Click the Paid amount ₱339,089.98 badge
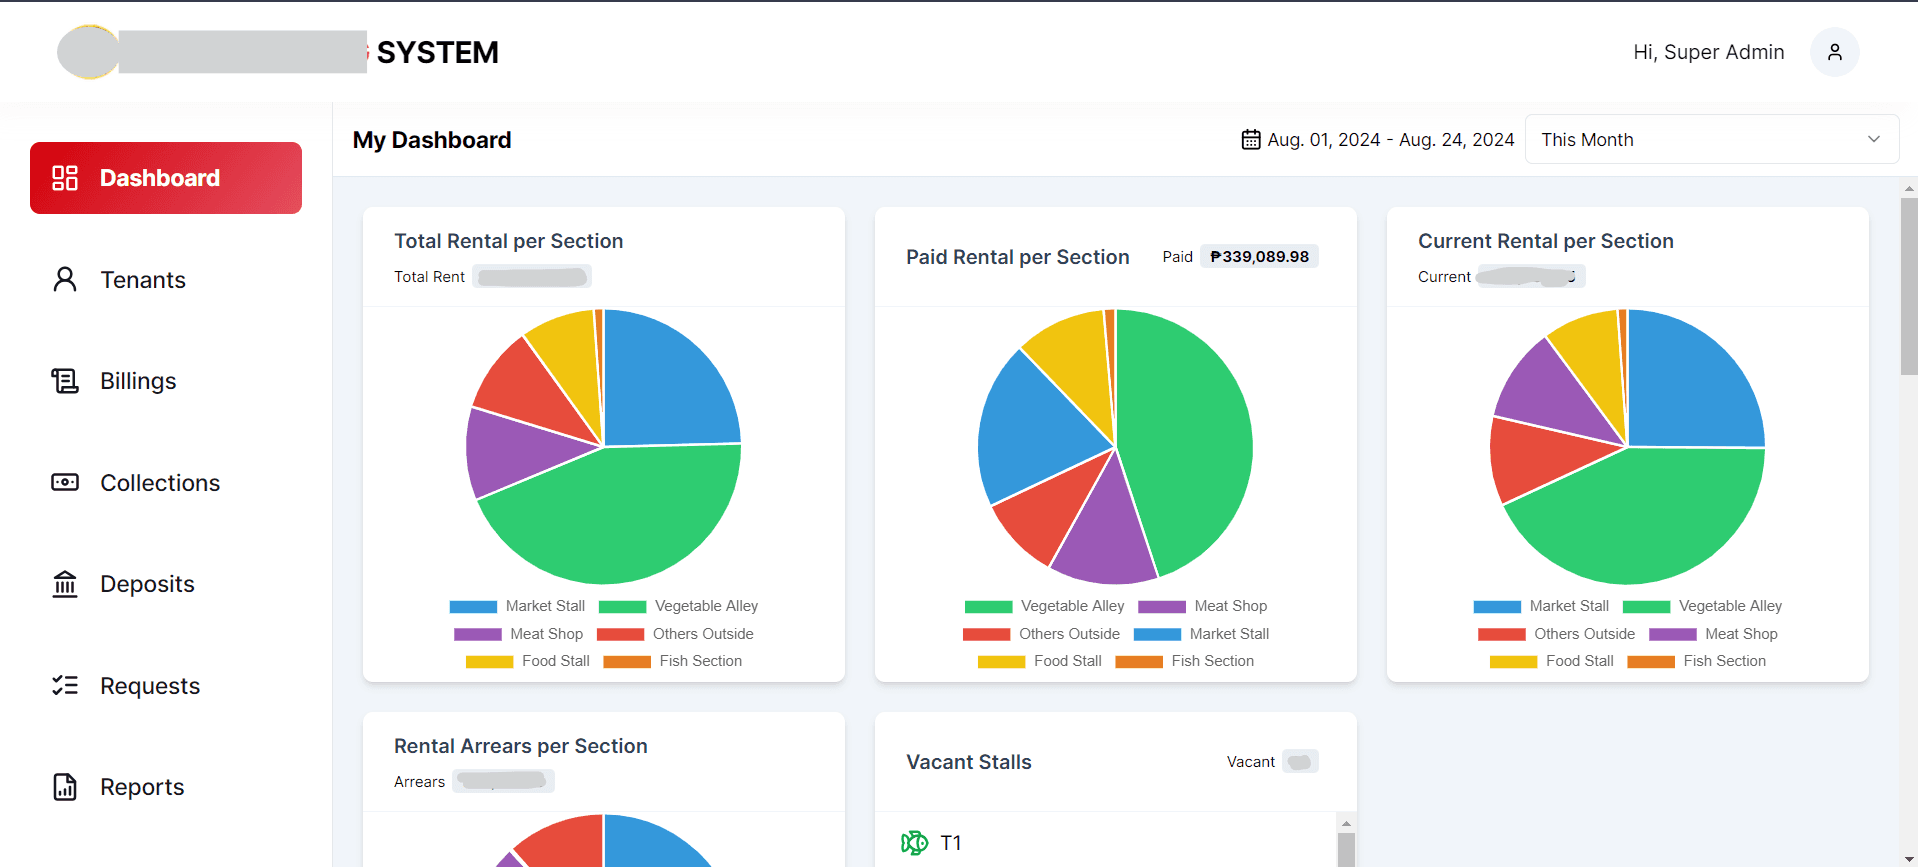 click(x=1259, y=257)
